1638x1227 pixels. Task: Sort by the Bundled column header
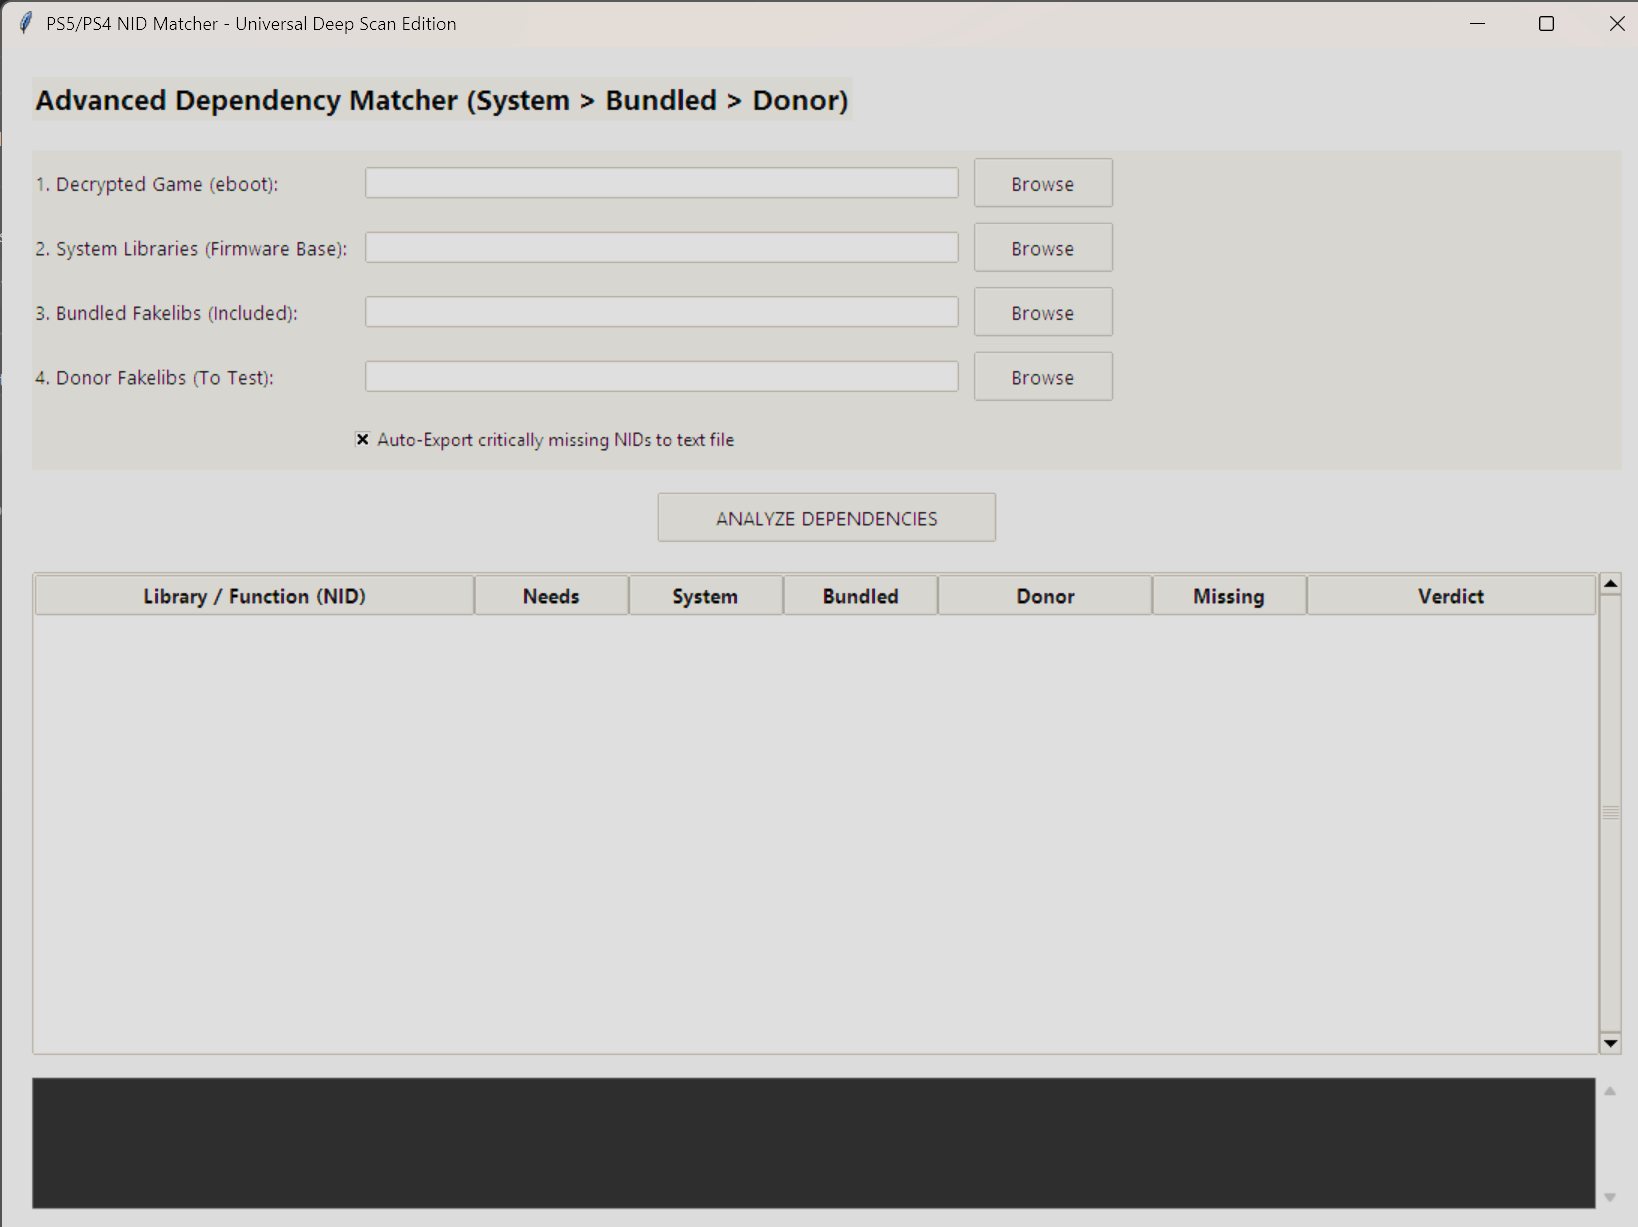tap(860, 596)
